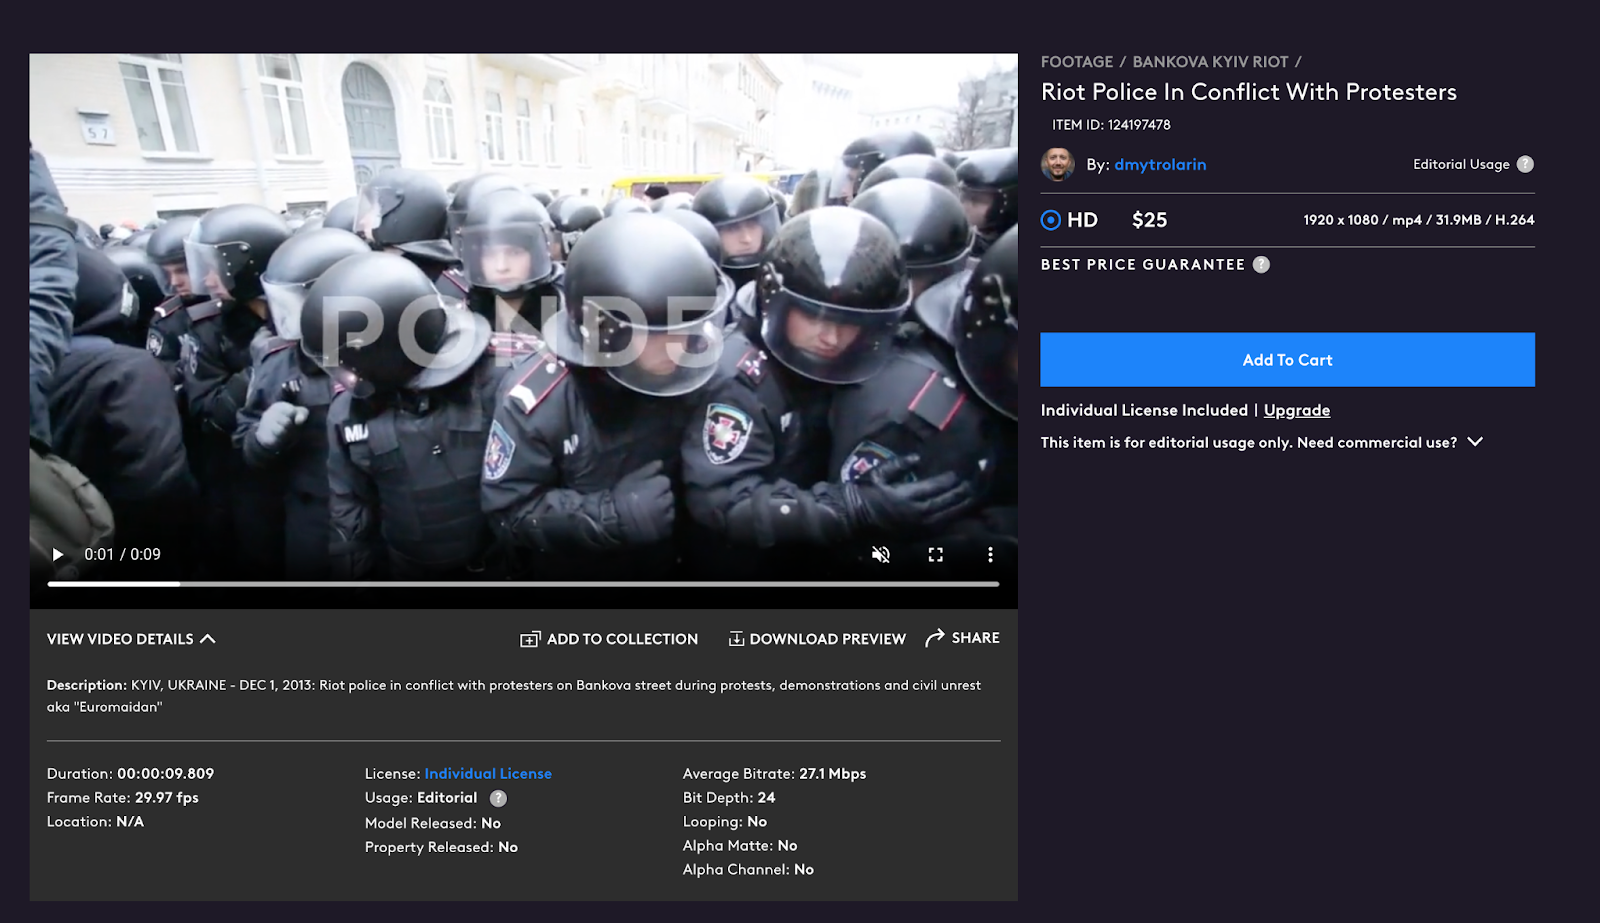Click the Average Bitrate 27.1 Mbps value

(832, 774)
